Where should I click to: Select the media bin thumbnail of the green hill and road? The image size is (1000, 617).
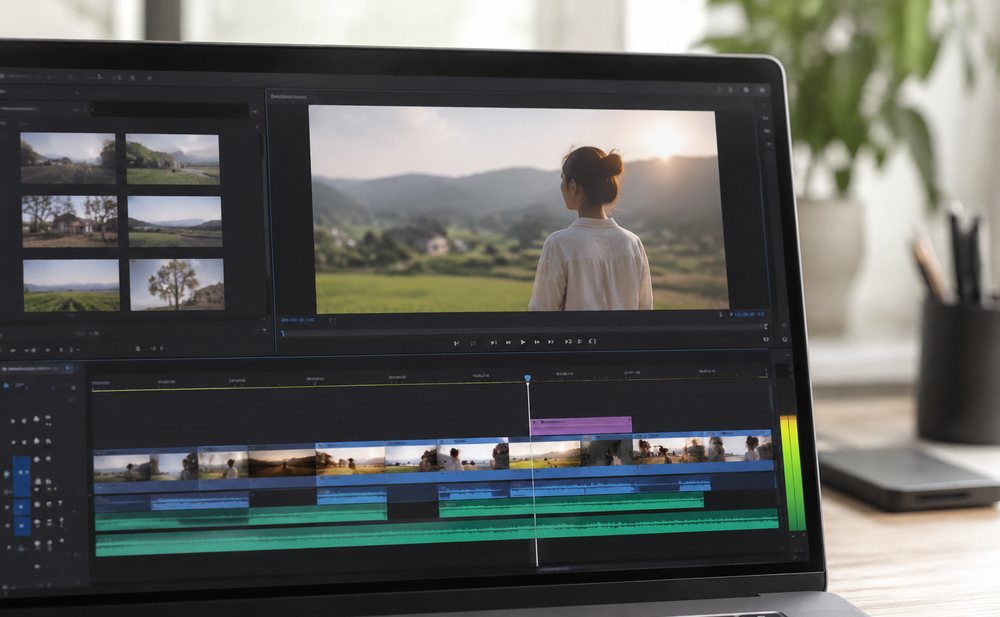[x=173, y=159]
